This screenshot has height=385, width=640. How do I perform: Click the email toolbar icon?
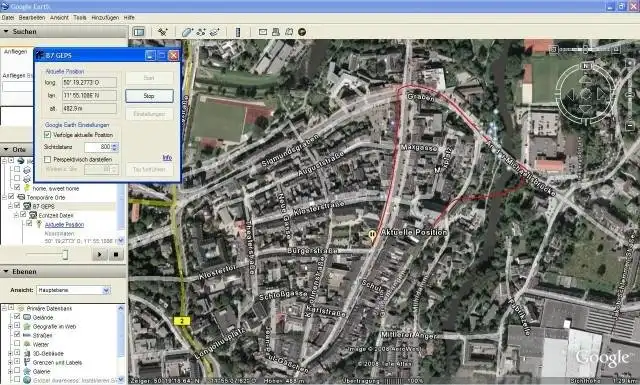pos(263,32)
